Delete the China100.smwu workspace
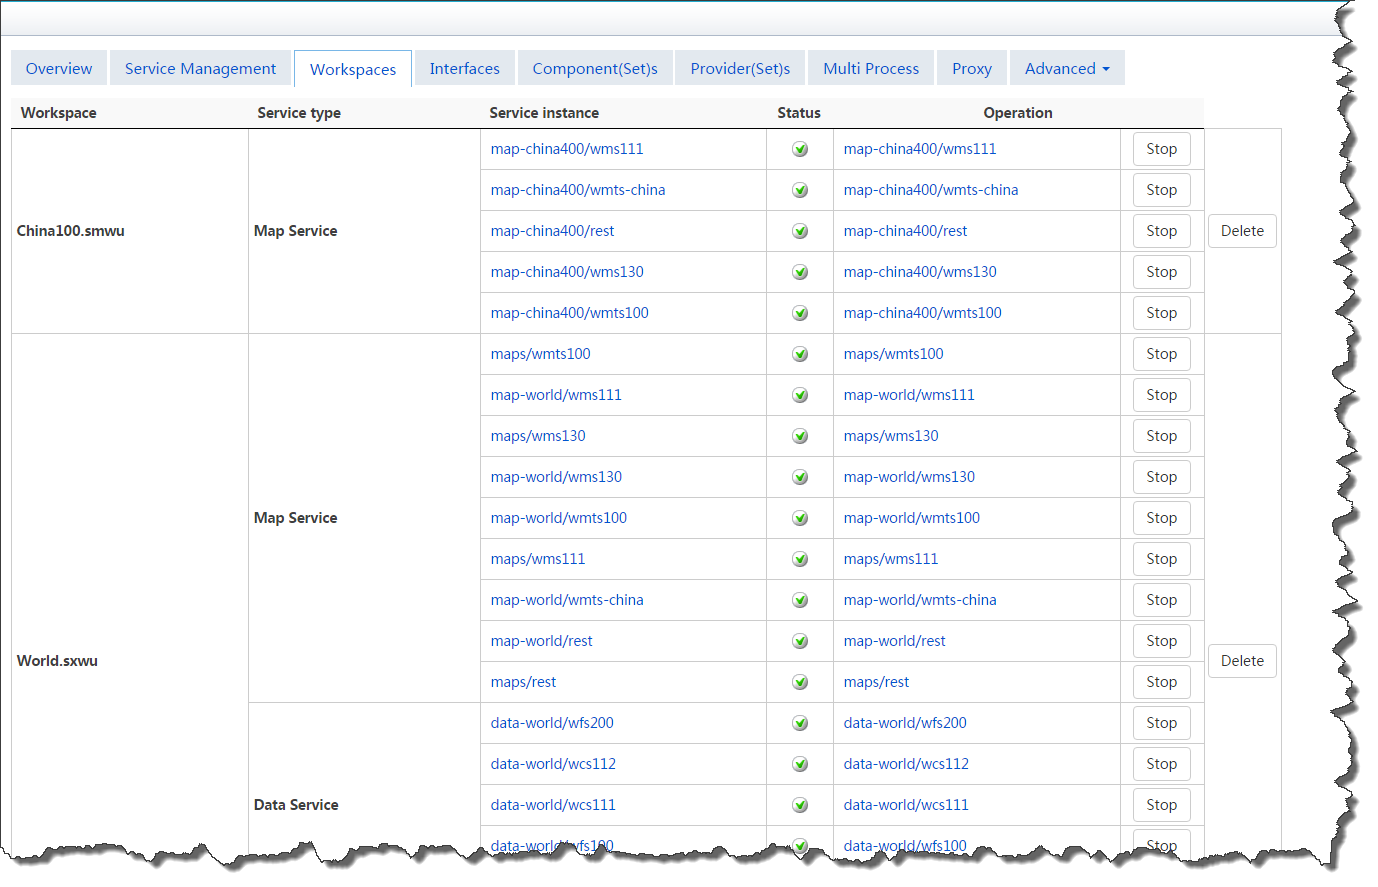 pyautogui.click(x=1242, y=231)
